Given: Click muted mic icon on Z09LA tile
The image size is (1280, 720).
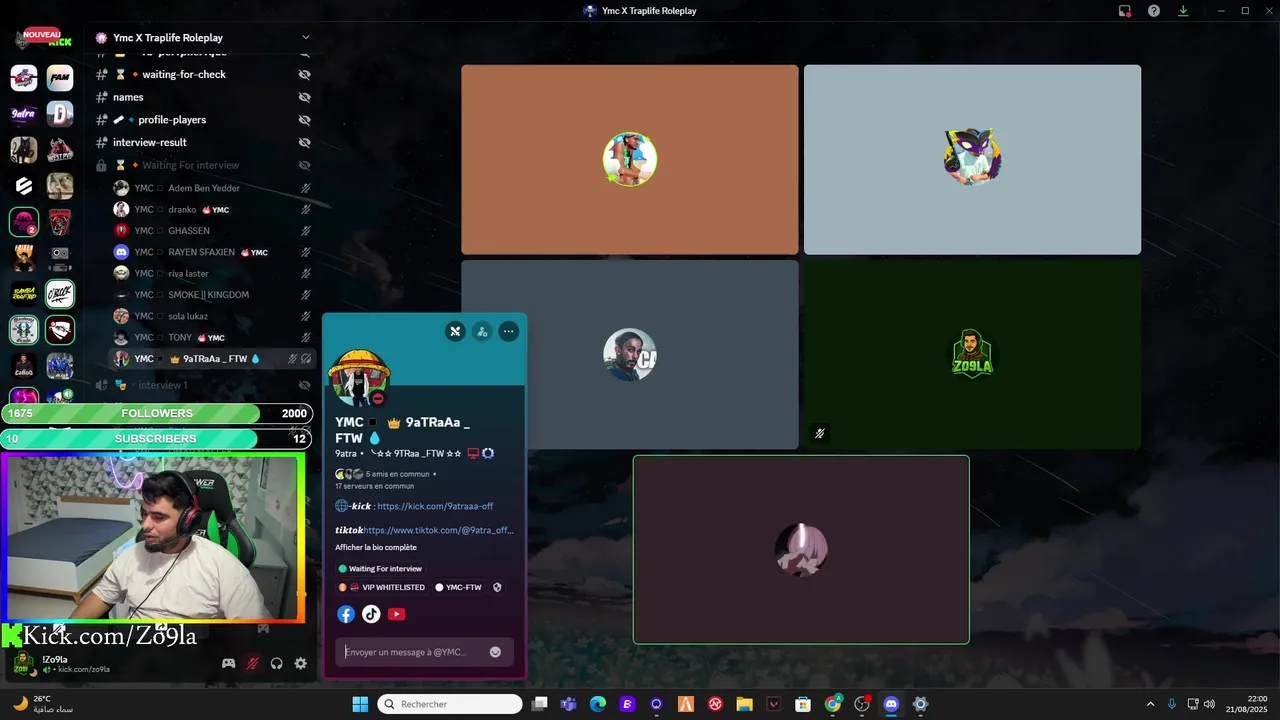Looking at the screenshot, I should 819,433.
